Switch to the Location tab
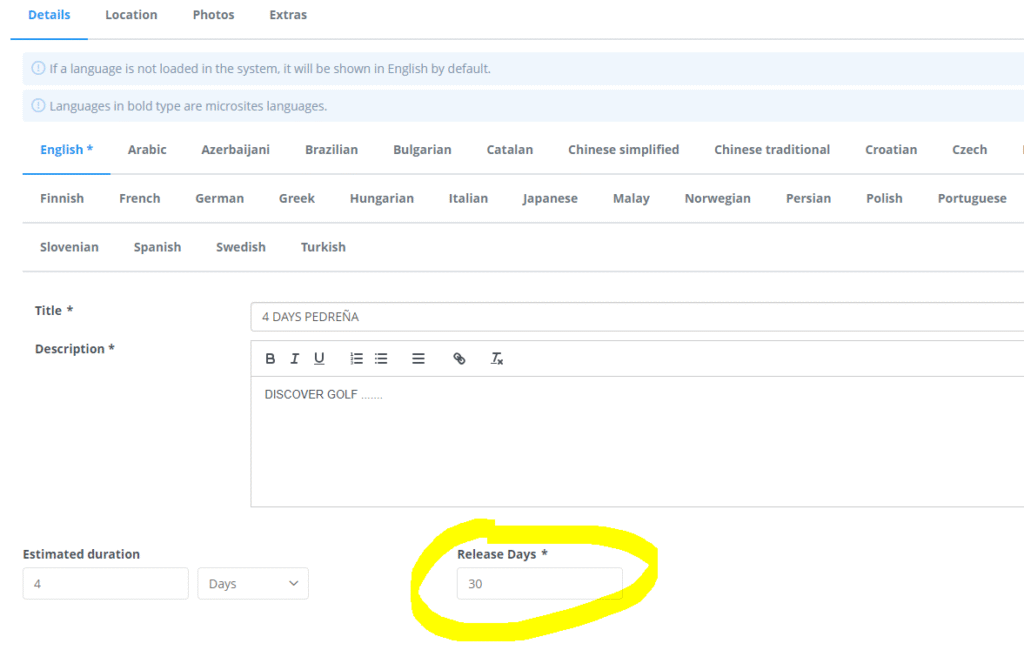 click(x=131, y=15)
